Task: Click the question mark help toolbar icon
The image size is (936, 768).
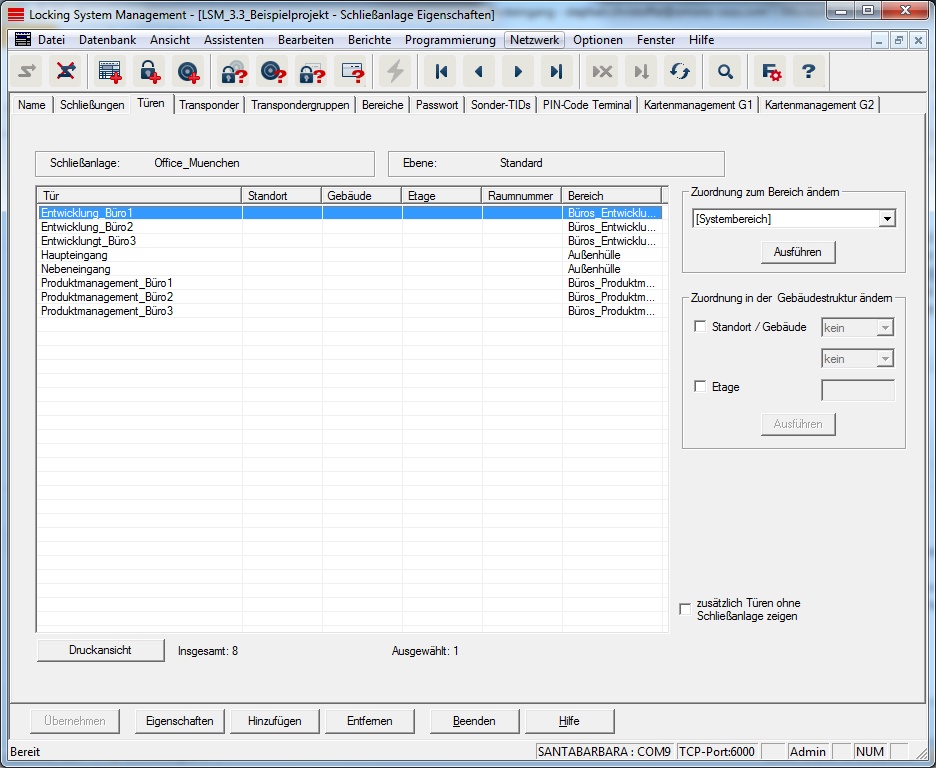Action: pos(810,71)
